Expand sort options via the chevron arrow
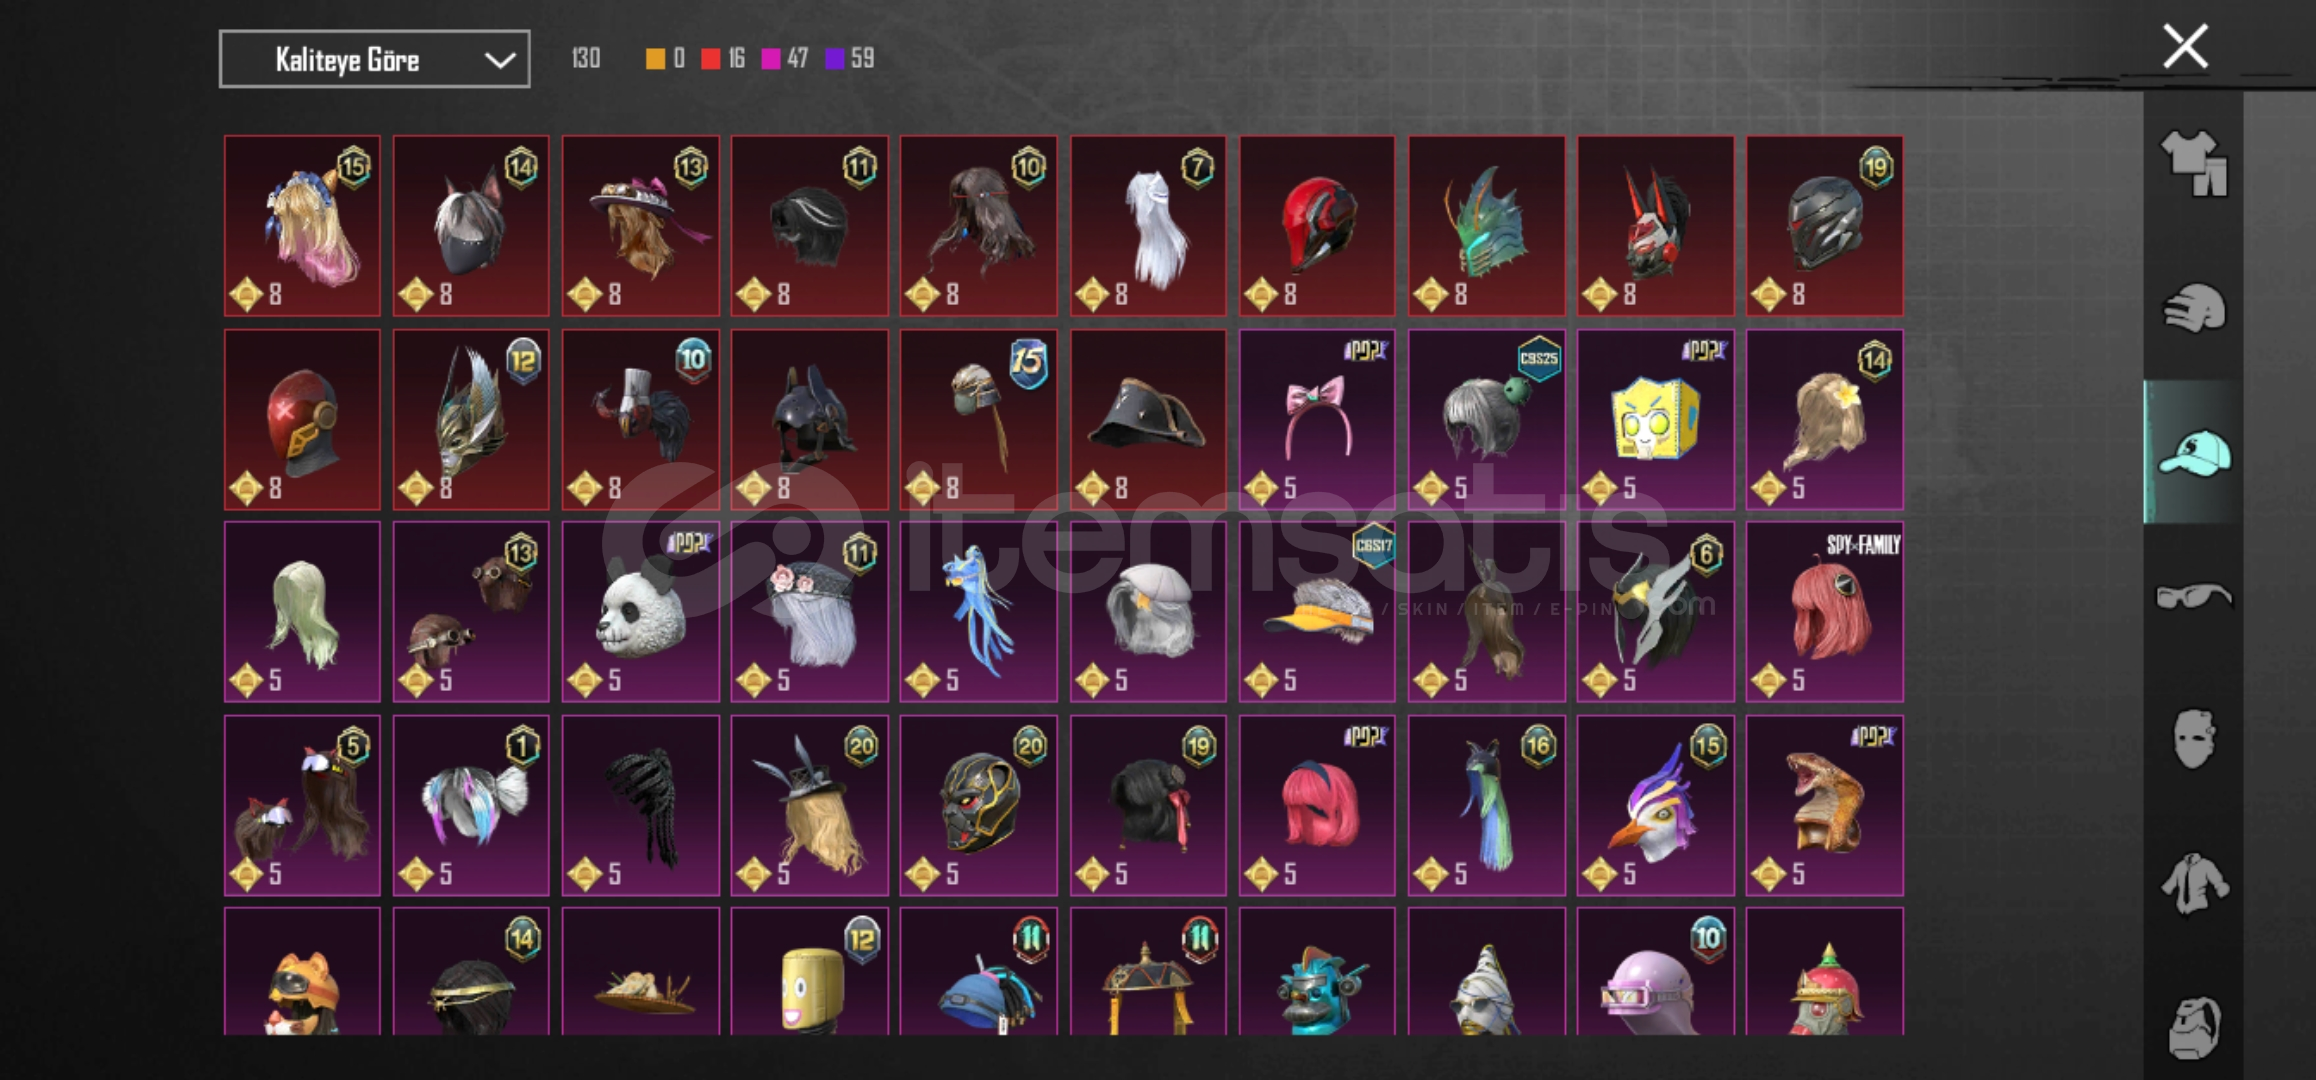Image resolution: width=2316 pixels, height=1080 pixels. (500, 60)
